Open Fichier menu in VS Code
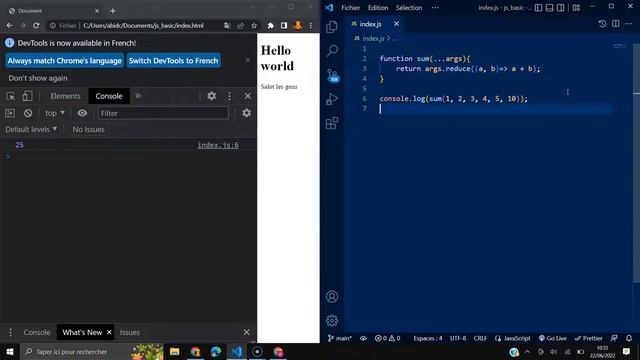The height and width of the screenshot is (360, 640). pyautogui.click(x=350, y=7)
